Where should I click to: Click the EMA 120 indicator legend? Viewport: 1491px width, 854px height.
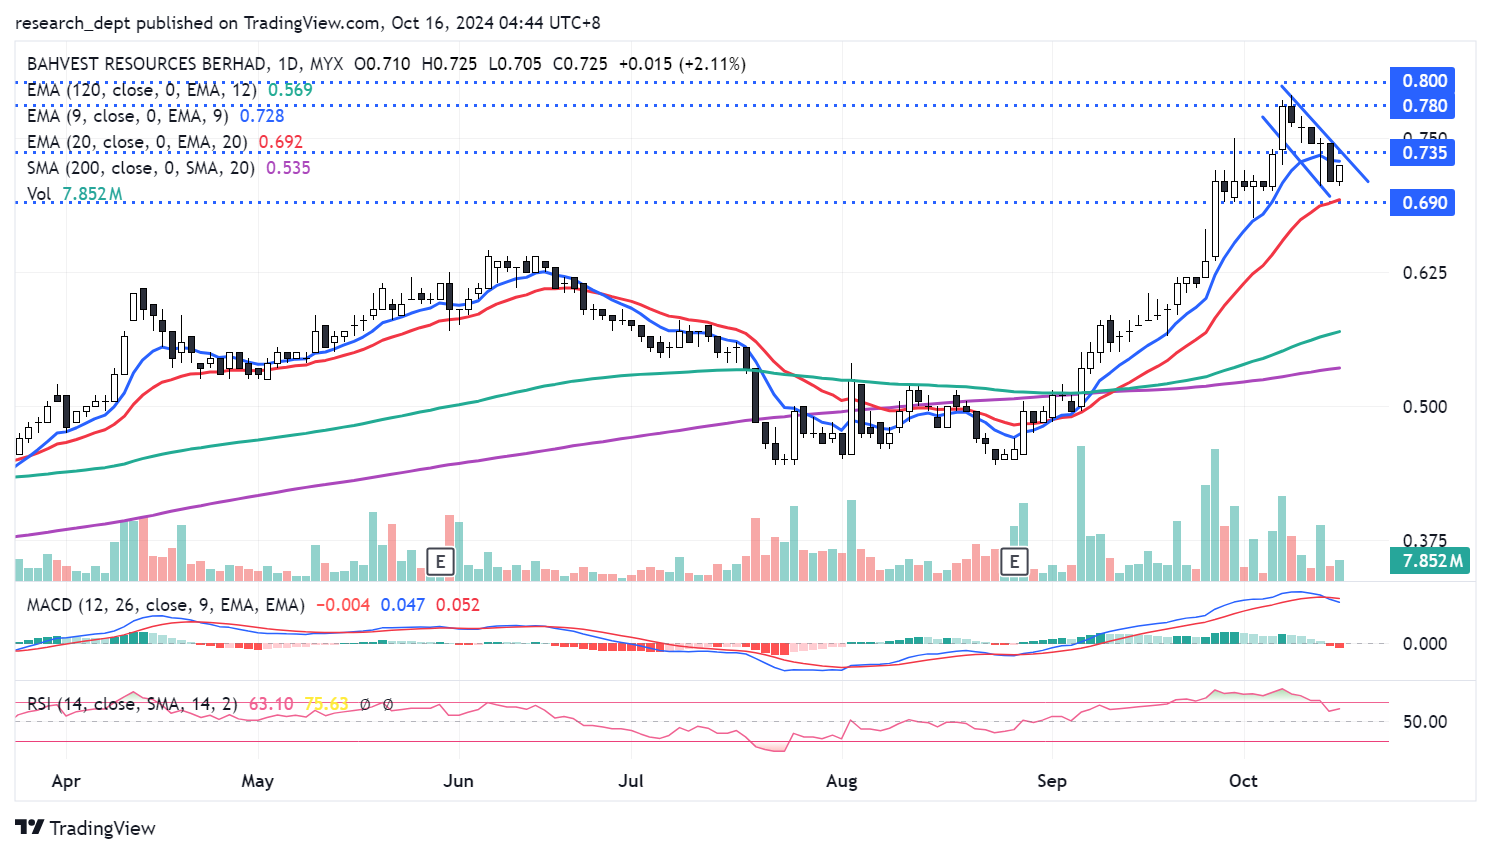coord(140,90)
